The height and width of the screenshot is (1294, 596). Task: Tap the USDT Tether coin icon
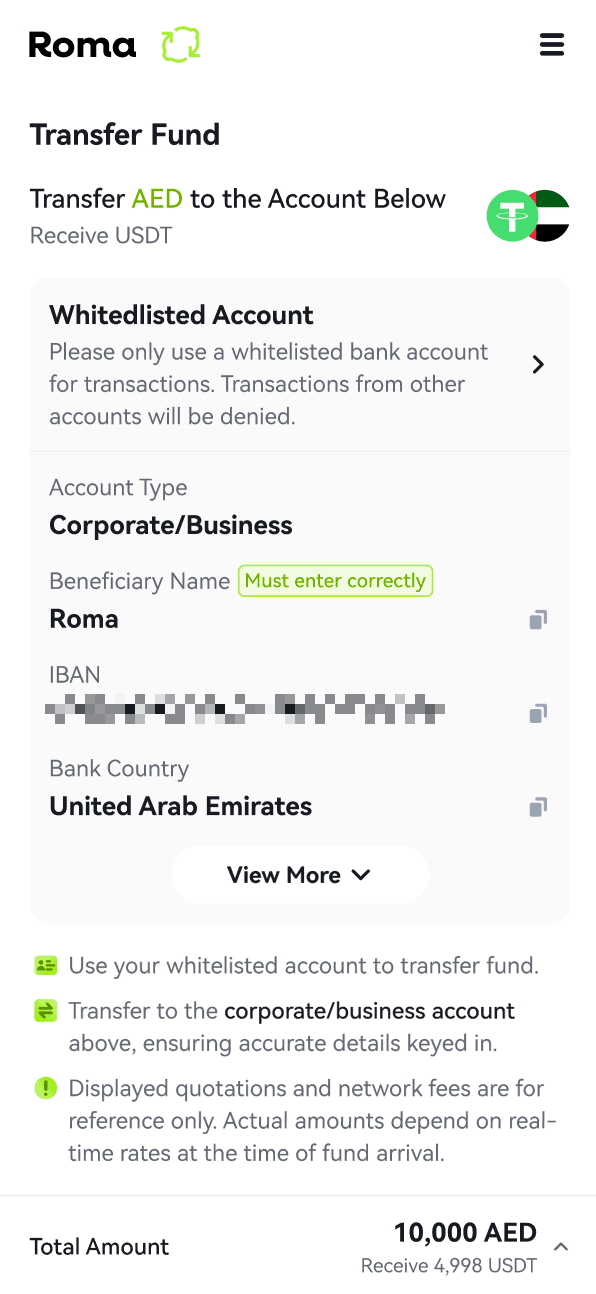(x=512, y=216)
